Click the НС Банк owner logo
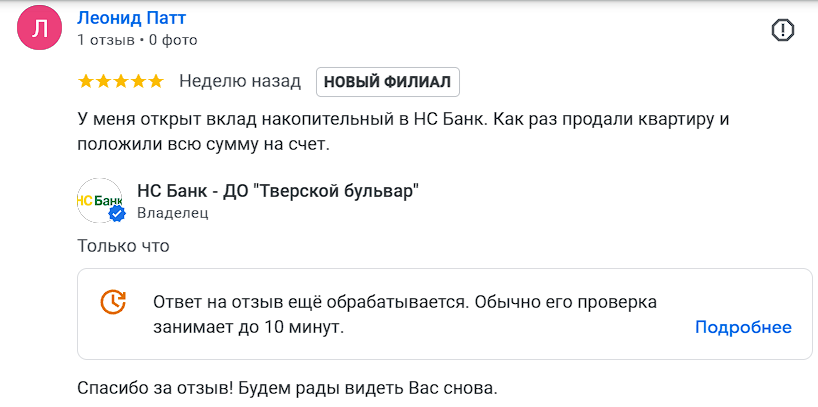This screenshot has height=407, width=818. 98,201
